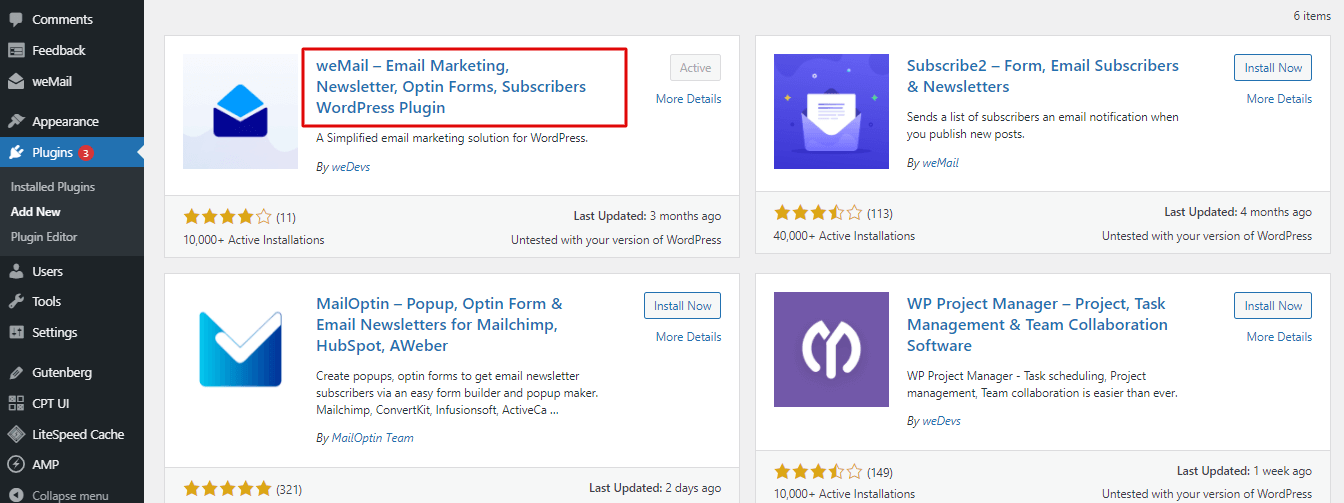The width and height of the screenshot is (1344, 503).
Task: Click the Gutenberg pencil icon
Action: click(16, 372)
